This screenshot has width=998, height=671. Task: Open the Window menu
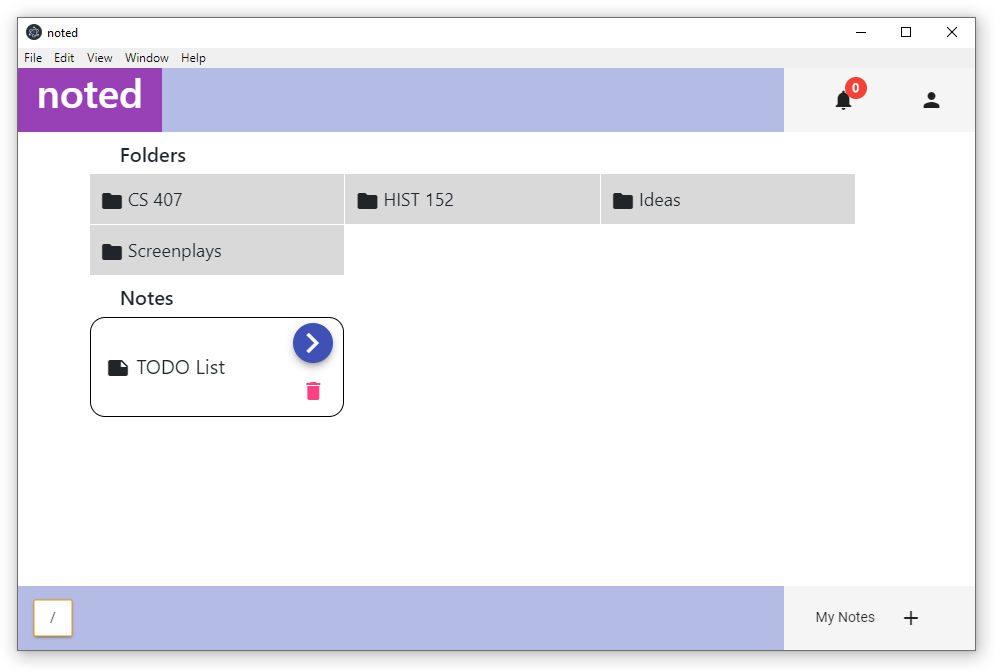tap(146, 58)
